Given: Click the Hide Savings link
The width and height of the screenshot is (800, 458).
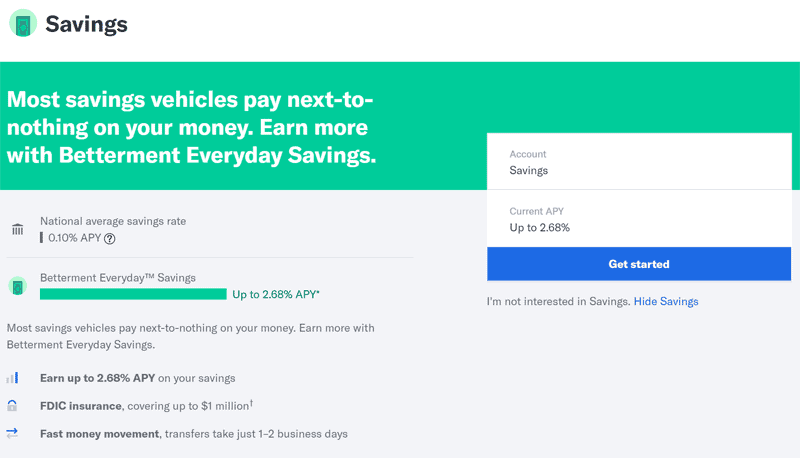Looking at the screenshot, I should pos(666,301).
